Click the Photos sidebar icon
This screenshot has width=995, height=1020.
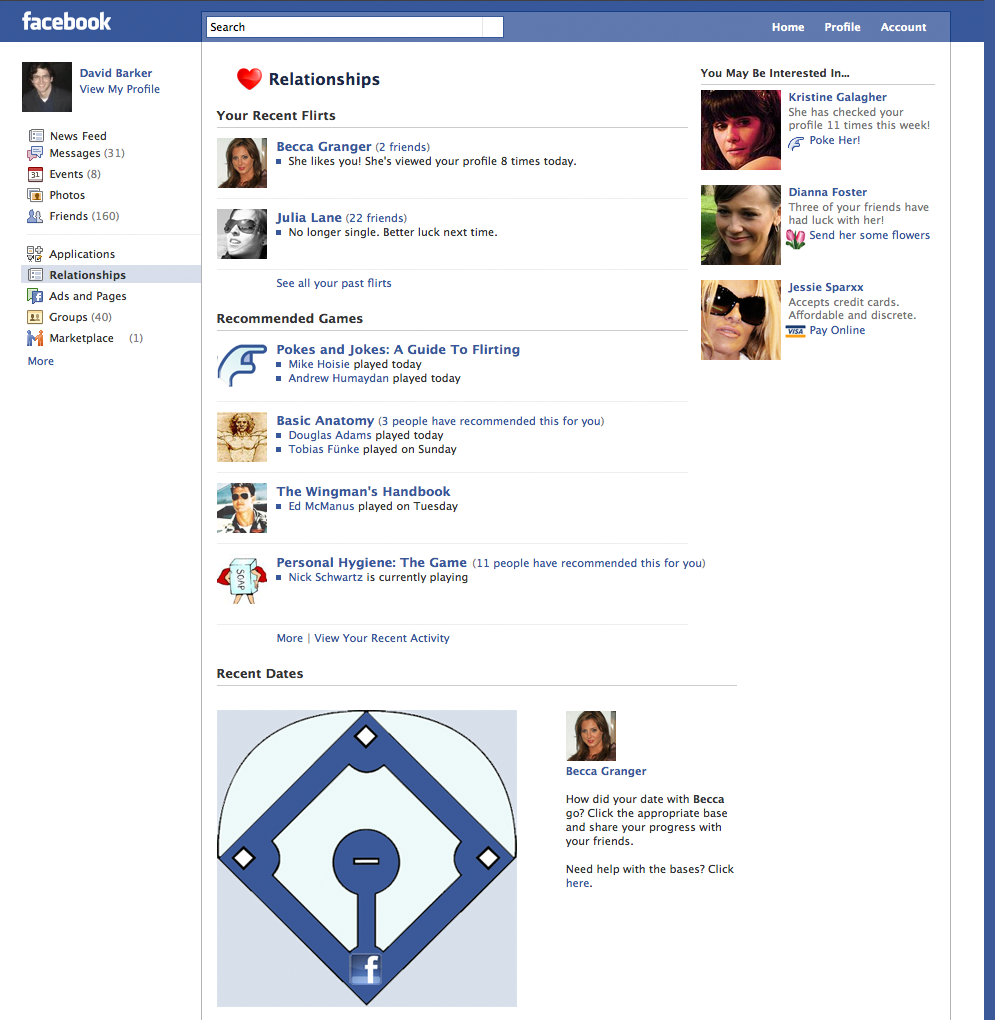[x=35, y=195]
